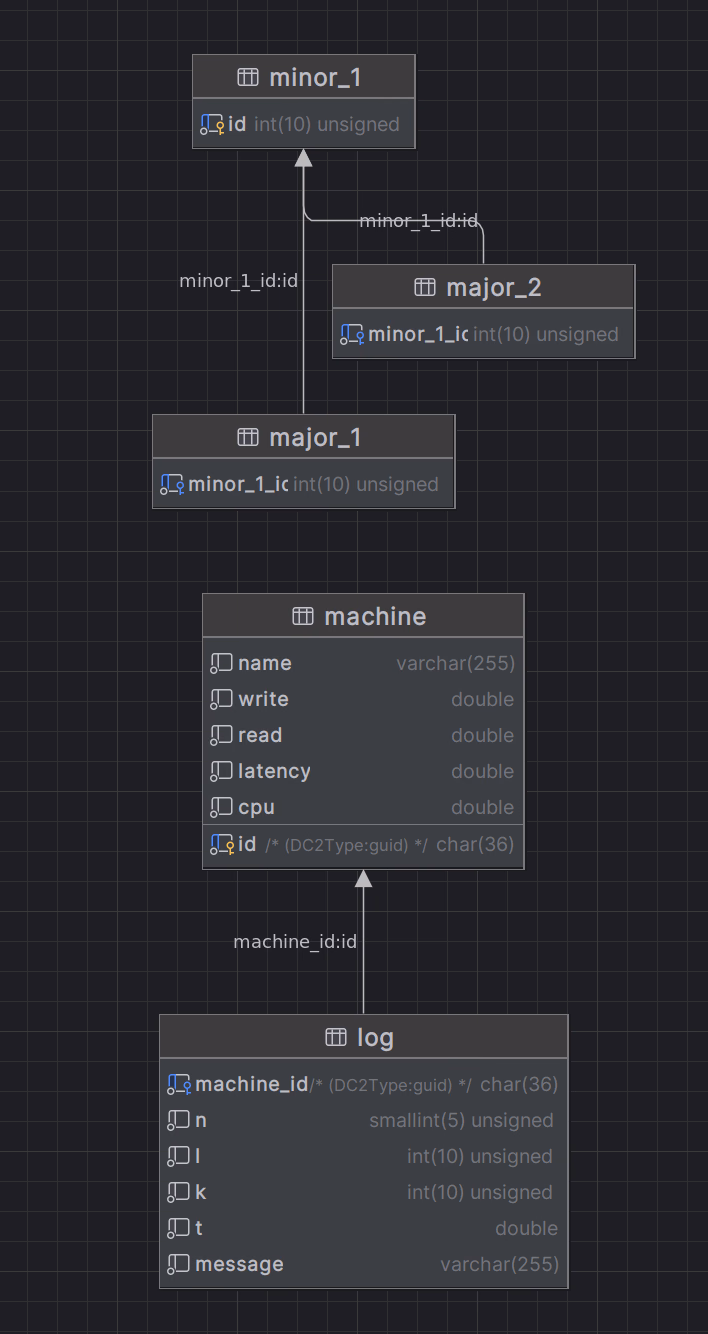Select the minor_1 table header
This screenshot has width=708, height=1334.
click(304, 77)
